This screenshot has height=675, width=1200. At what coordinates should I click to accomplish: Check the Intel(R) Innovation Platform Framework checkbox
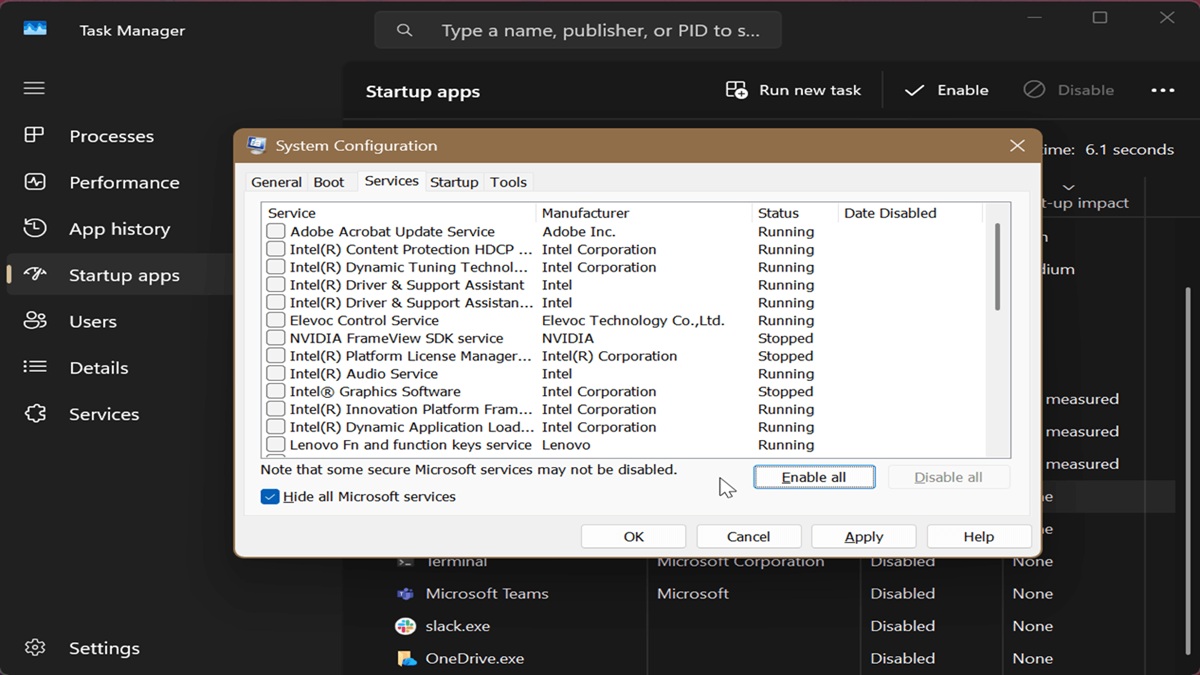[x=275, y=409]
